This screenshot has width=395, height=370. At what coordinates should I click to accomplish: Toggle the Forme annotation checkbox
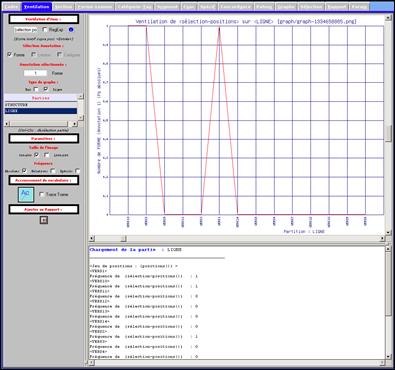(10, 54)
